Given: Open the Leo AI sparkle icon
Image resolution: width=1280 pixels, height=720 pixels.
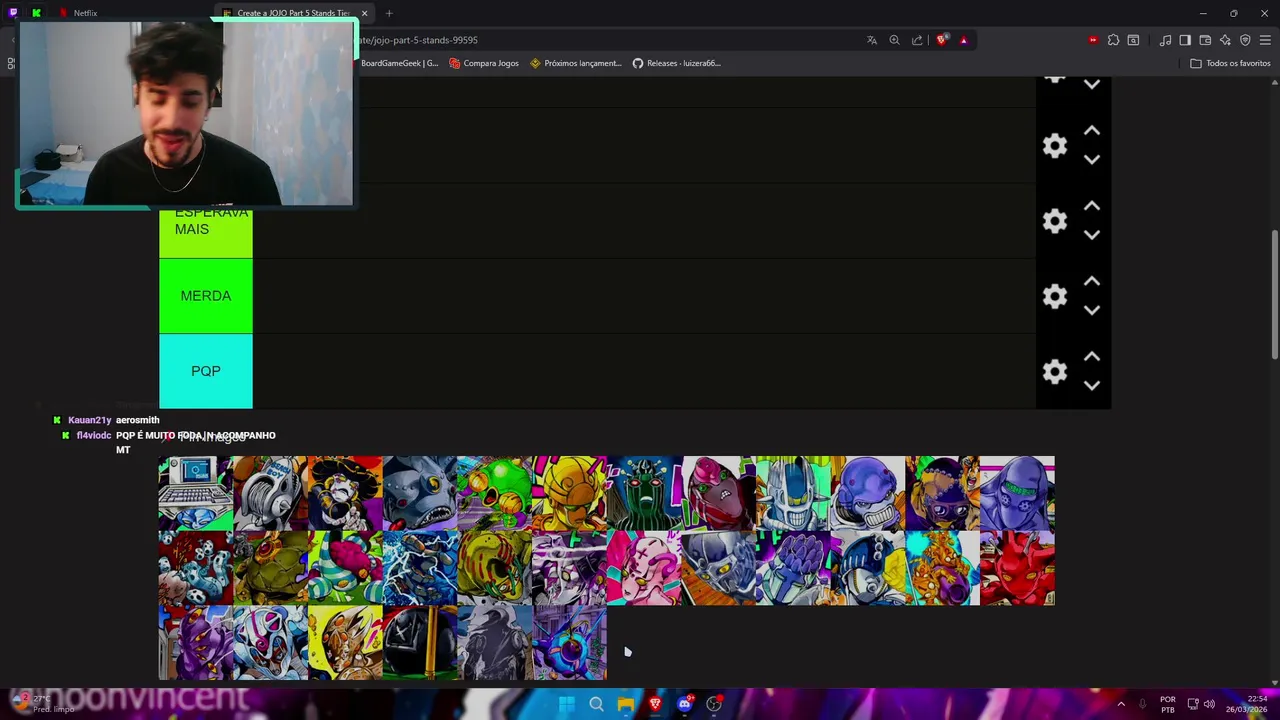Looking at the screenshot, I should tap(1225, 40).
